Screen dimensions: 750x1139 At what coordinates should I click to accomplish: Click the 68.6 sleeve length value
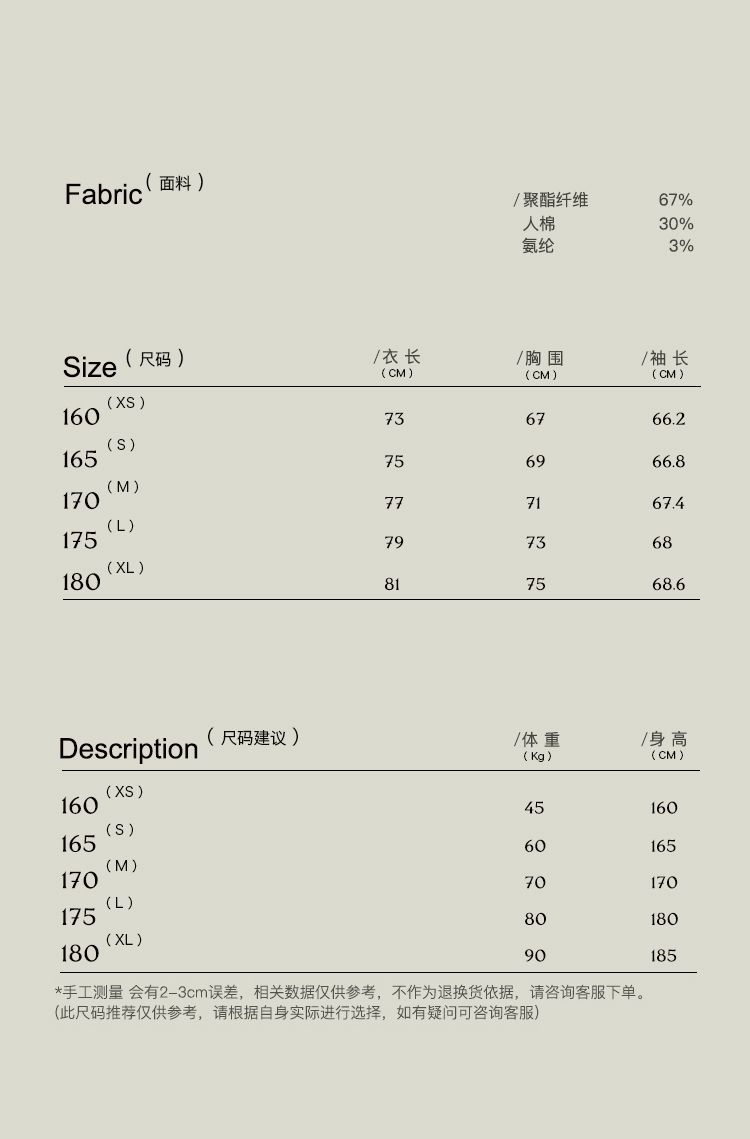click(668, 584)
